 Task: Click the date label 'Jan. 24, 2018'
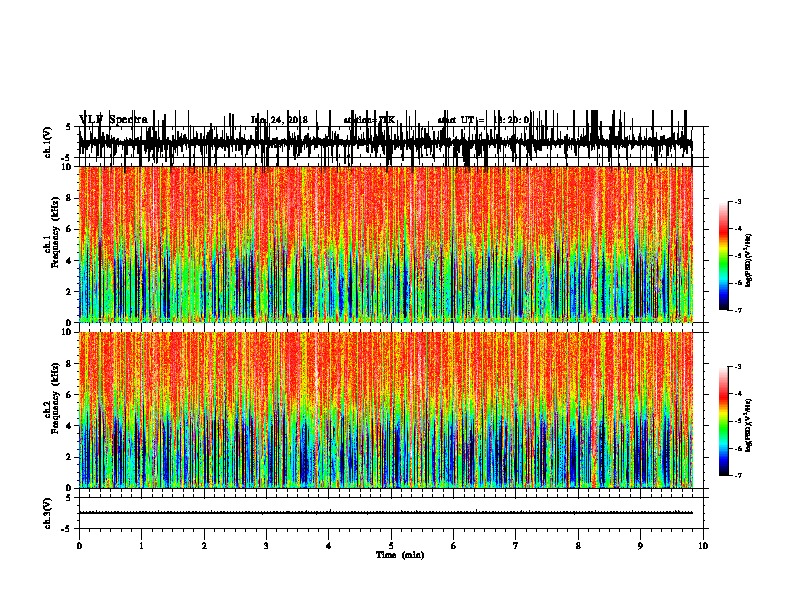pos(279,120)
